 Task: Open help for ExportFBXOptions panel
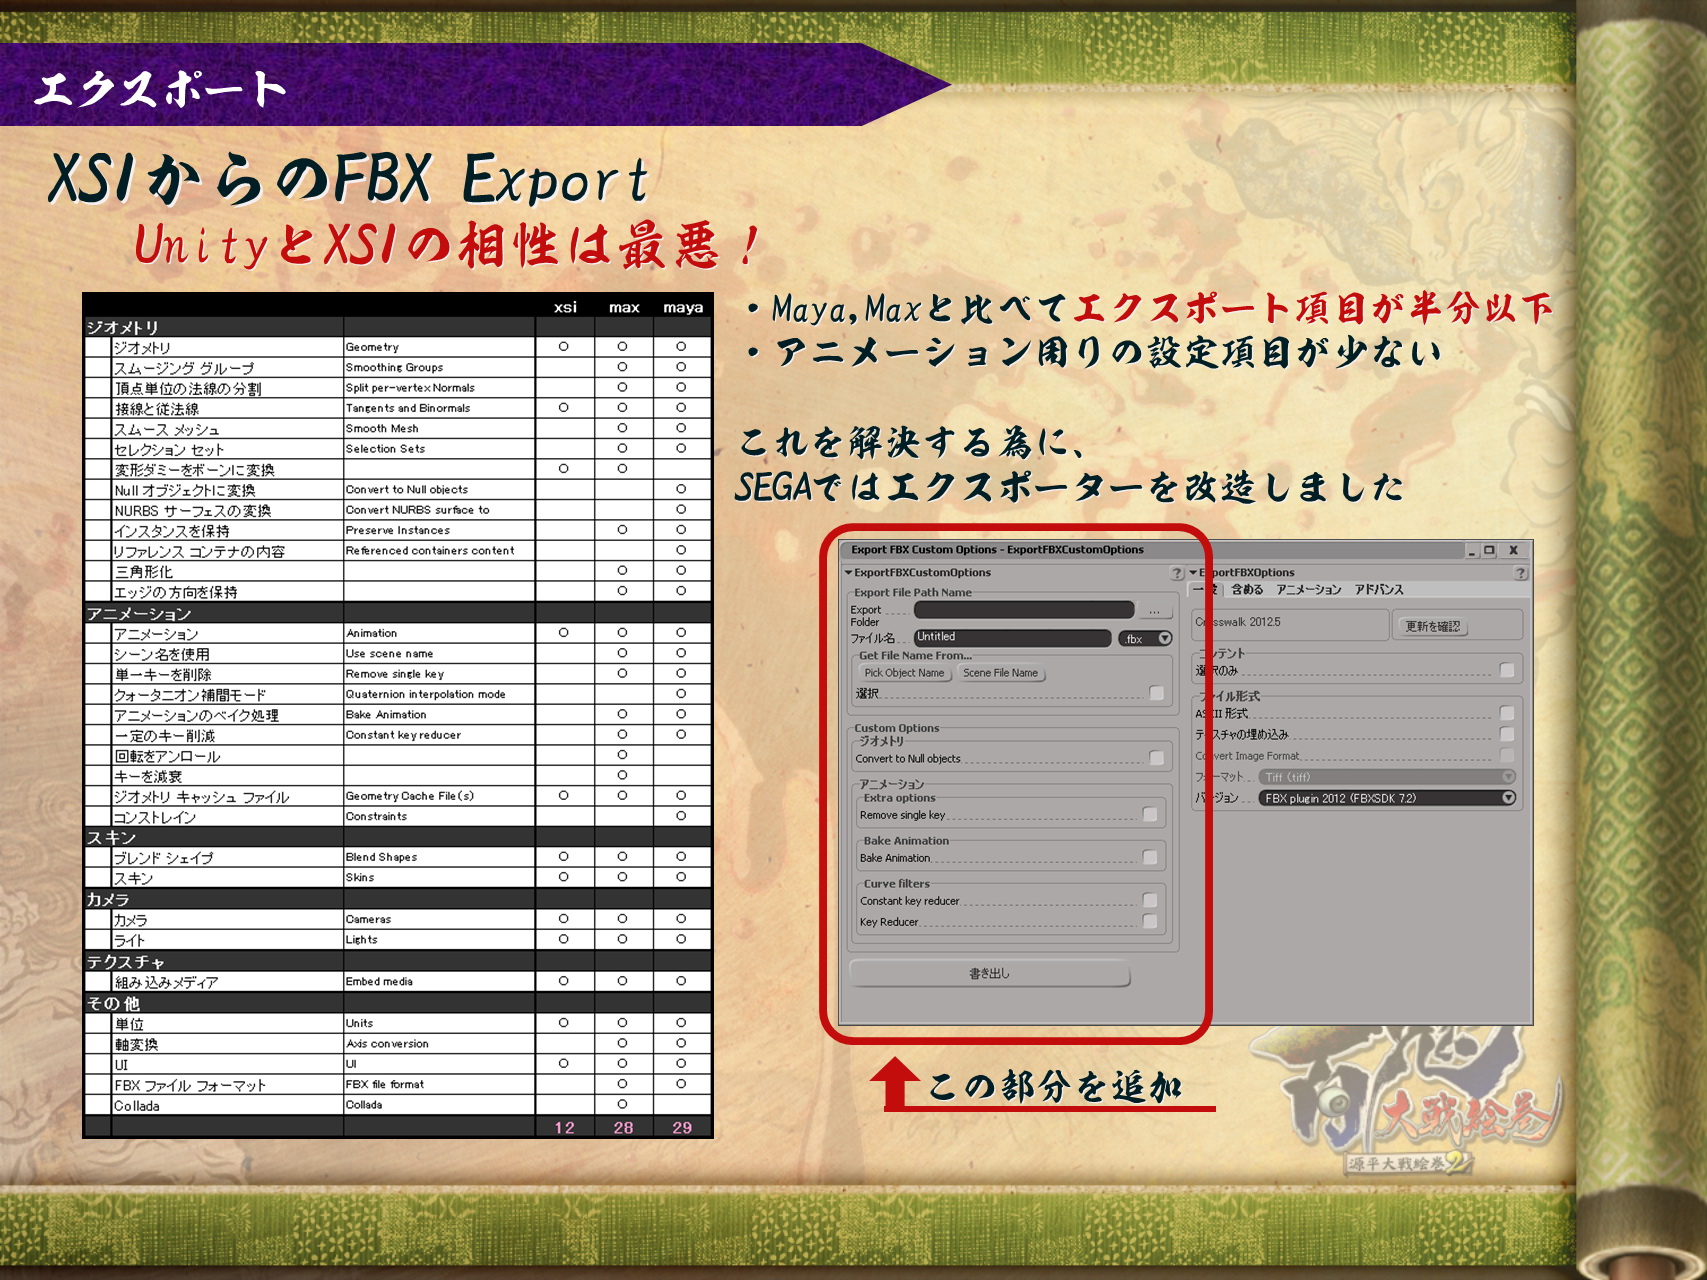(1521, 573)
